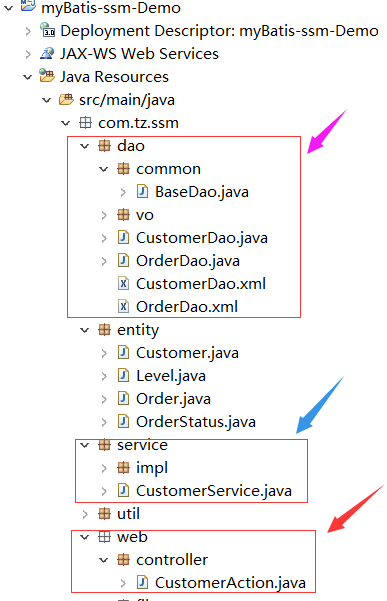Expand the BaseDao.java node
This screenshot has width=387, height=601.
pos(123,192)
